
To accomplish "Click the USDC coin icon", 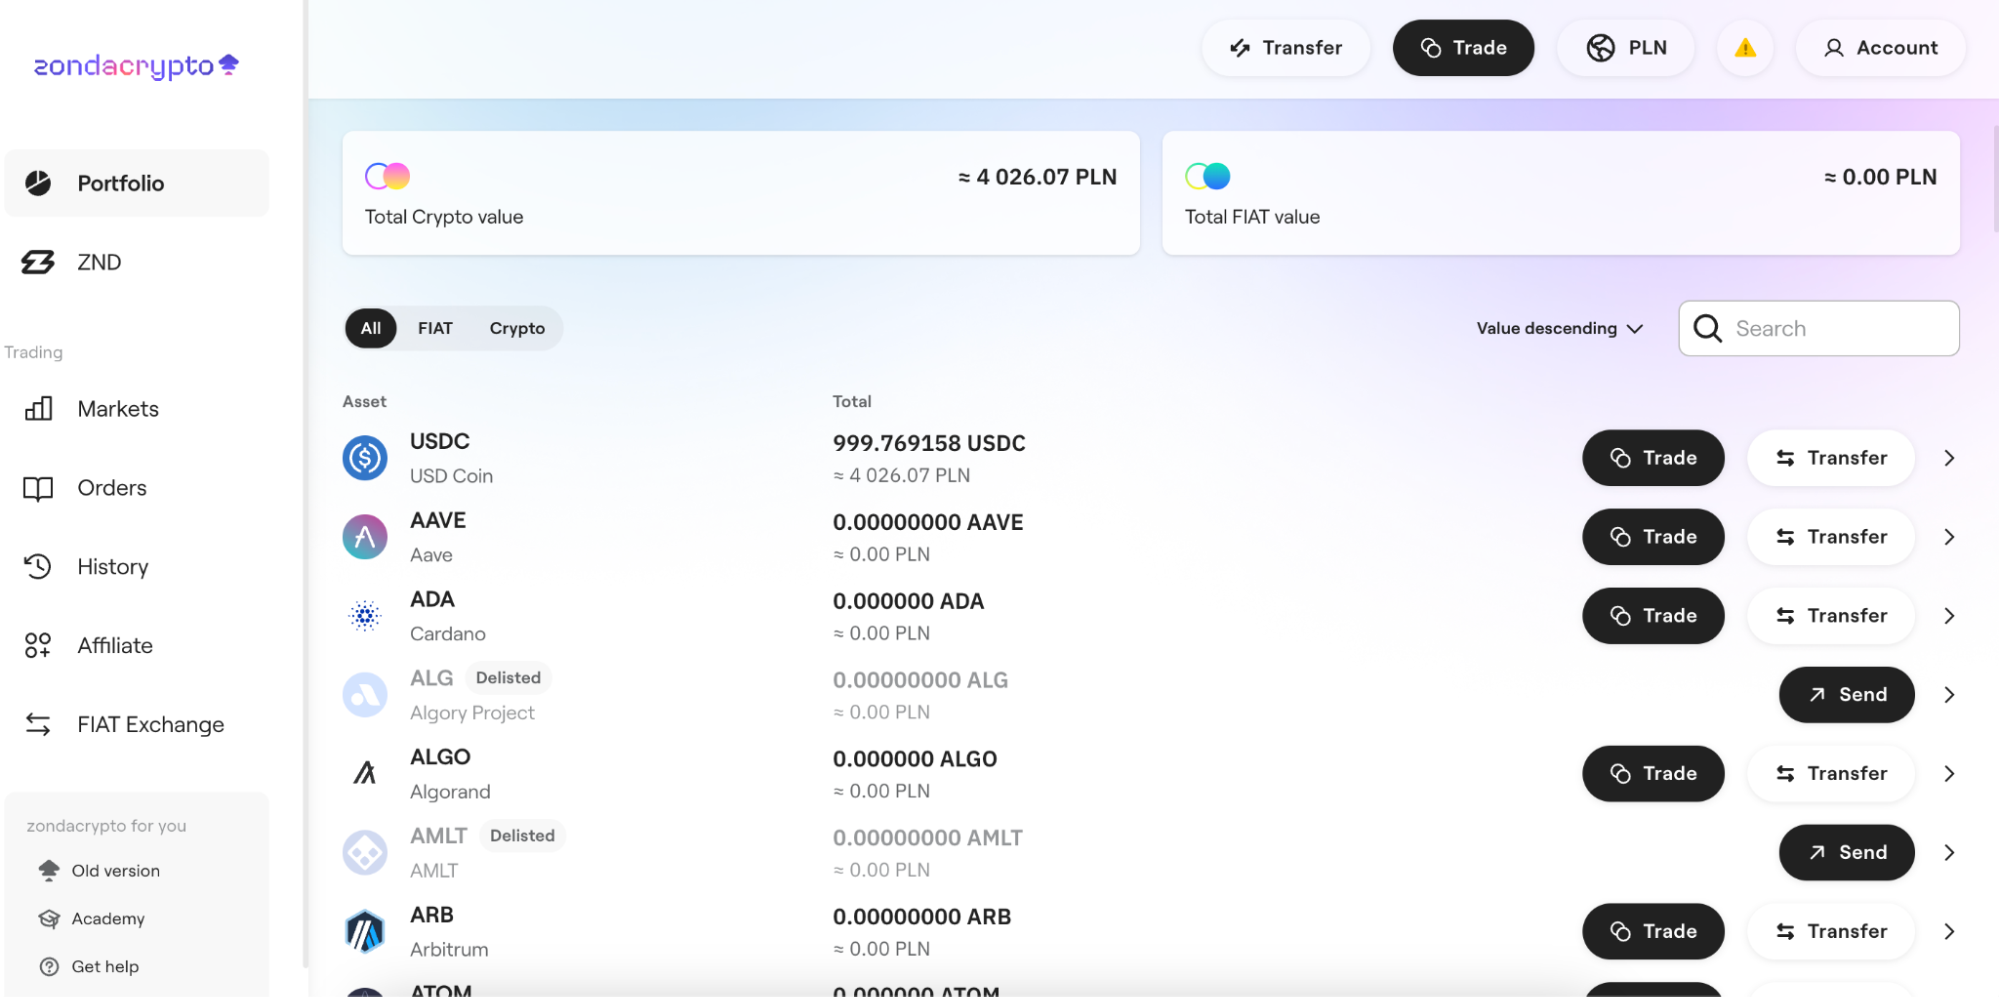I will click(365, 458).
